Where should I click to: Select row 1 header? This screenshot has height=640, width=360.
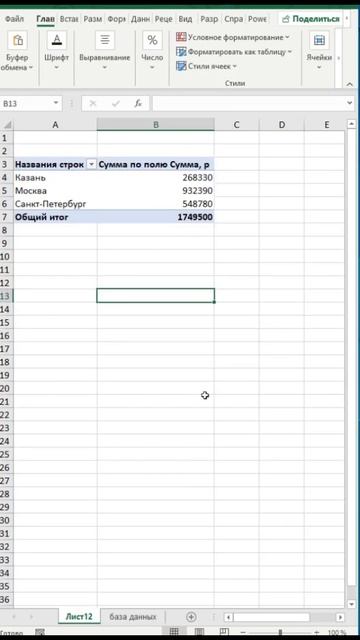click(6, 138)
